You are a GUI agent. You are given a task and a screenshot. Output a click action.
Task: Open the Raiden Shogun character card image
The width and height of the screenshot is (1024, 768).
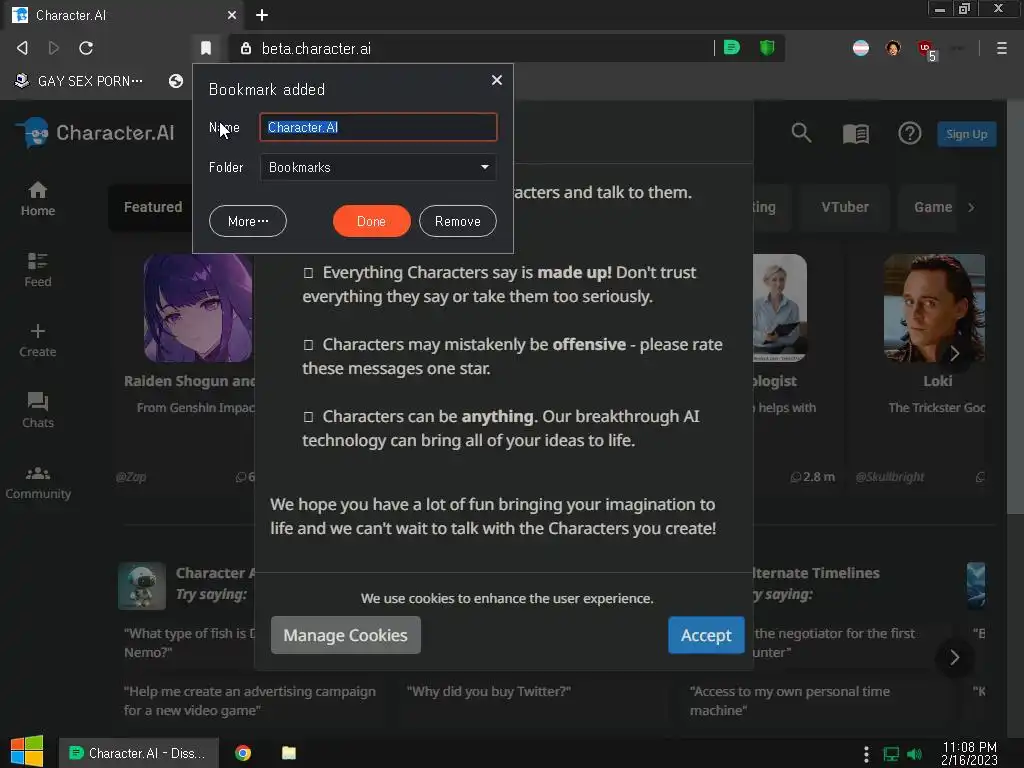[199, 308]
